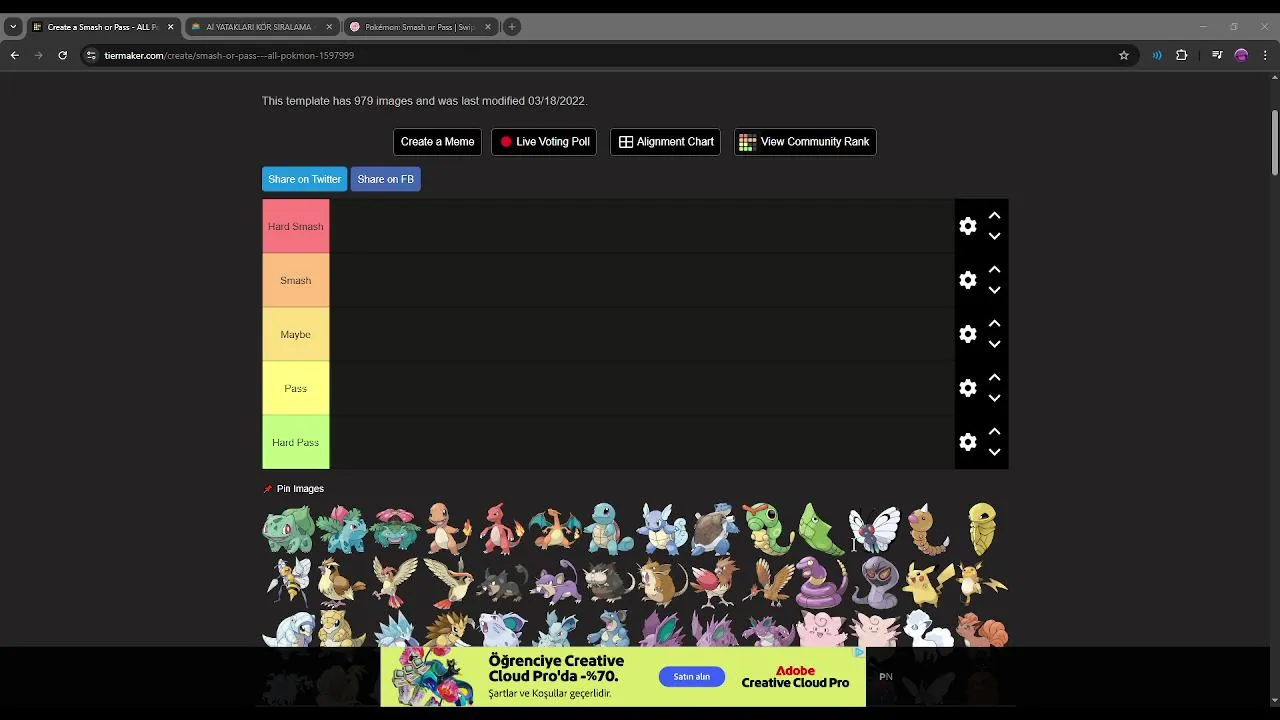Screen dimensions: 1280x720
Task: Click the Satın alan ad button
Action: point(691,677)
